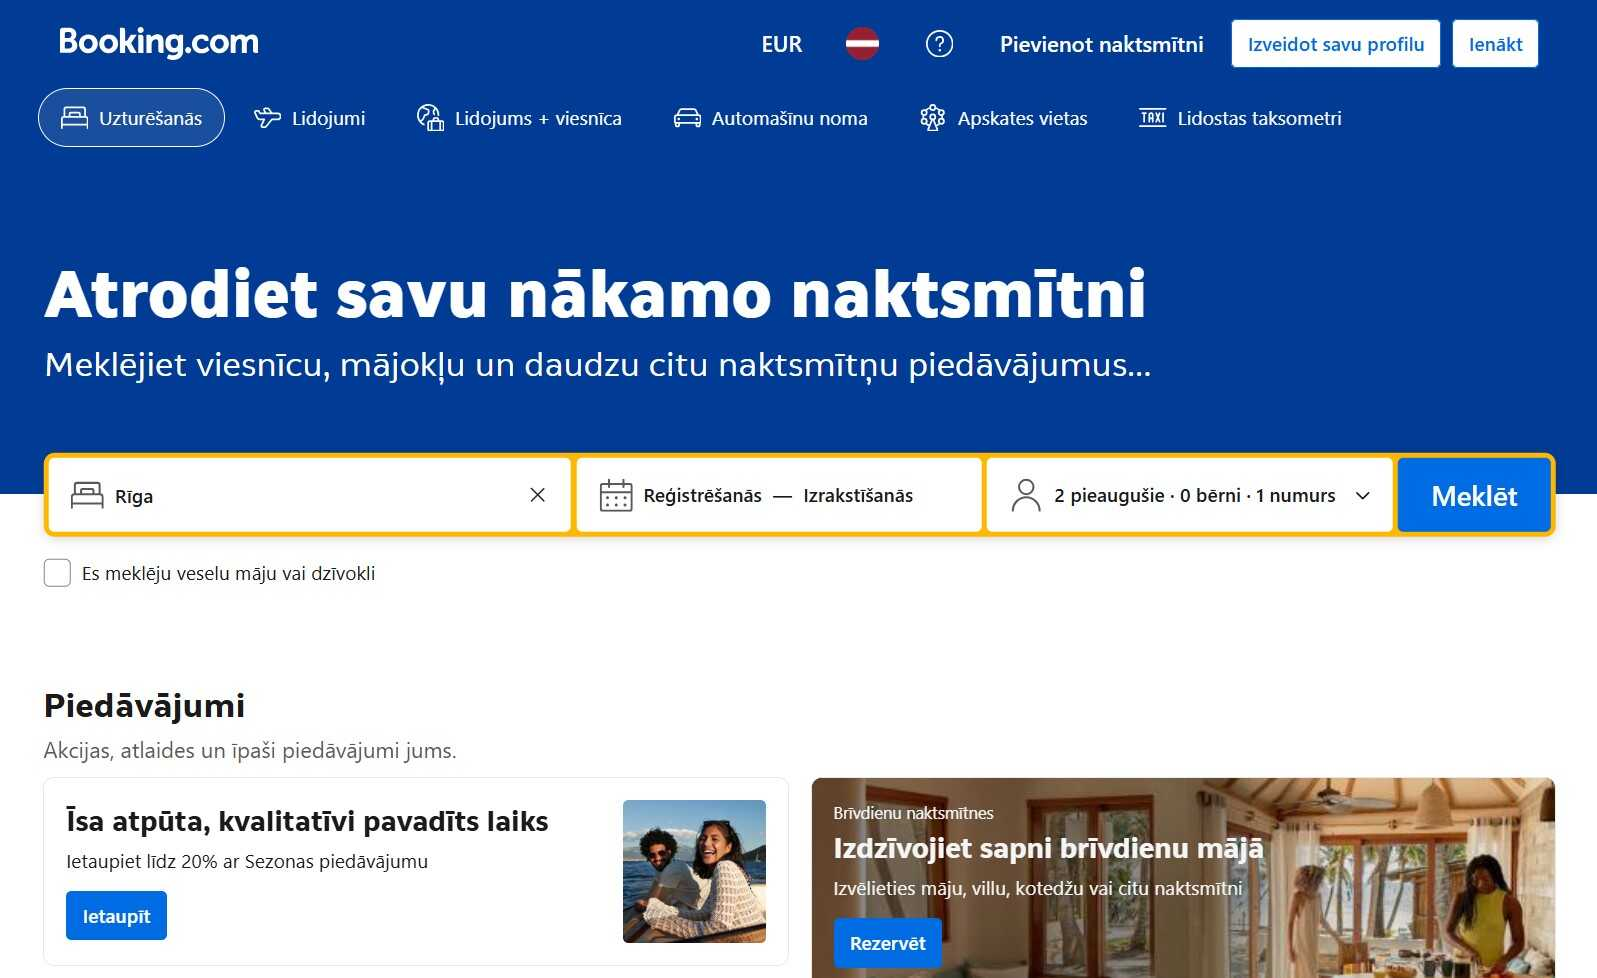Click destination field containing Rīga
This screenshot has height=978, width=1597.
click(309, 495)
